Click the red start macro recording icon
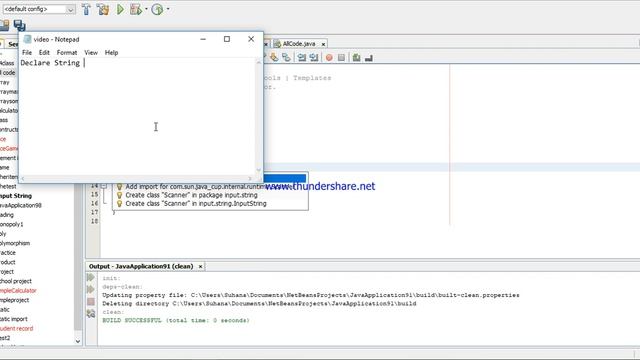This screenshot has width=640, height=360. point(329,58)
